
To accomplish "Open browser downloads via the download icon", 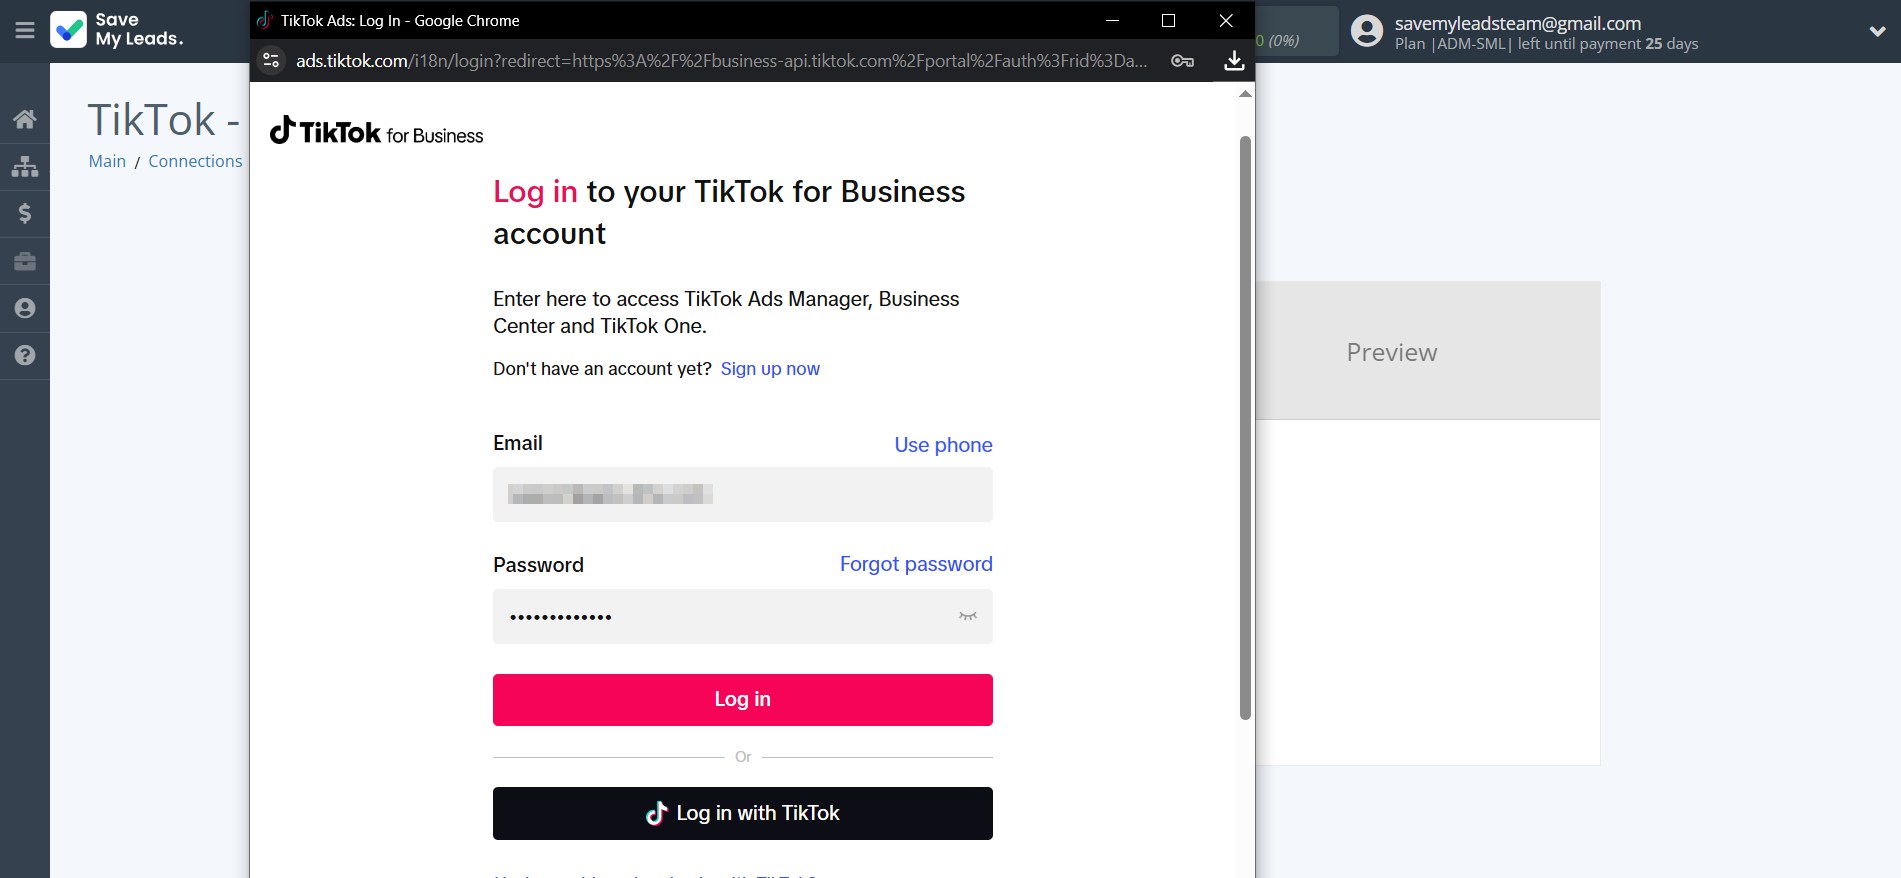I will tap(1234, 61).
